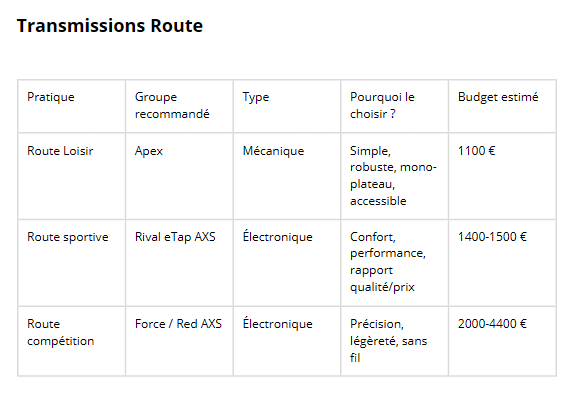Click the Groupe recommandé column header
This screenshot has height=396, width=572.
pyautogui.click(x=172, y=105)
